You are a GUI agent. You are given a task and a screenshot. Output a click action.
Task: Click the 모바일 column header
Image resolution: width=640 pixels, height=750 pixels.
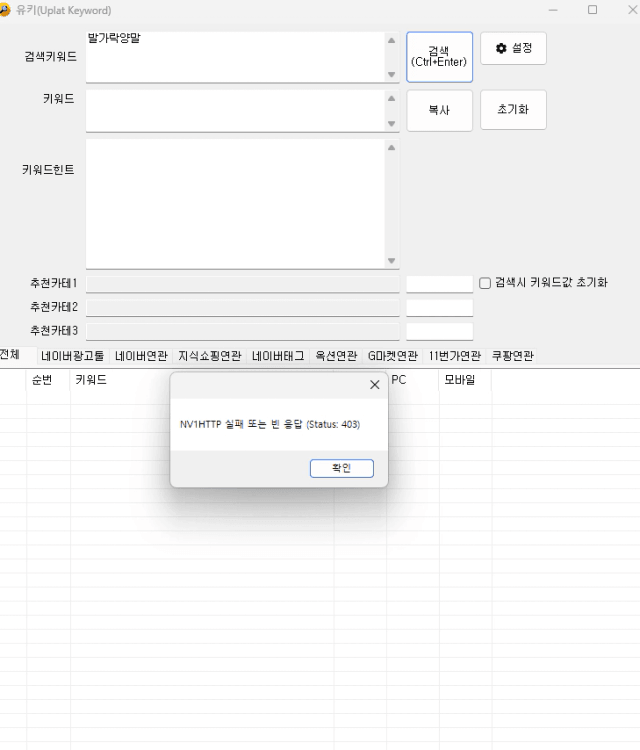[465, 380]
